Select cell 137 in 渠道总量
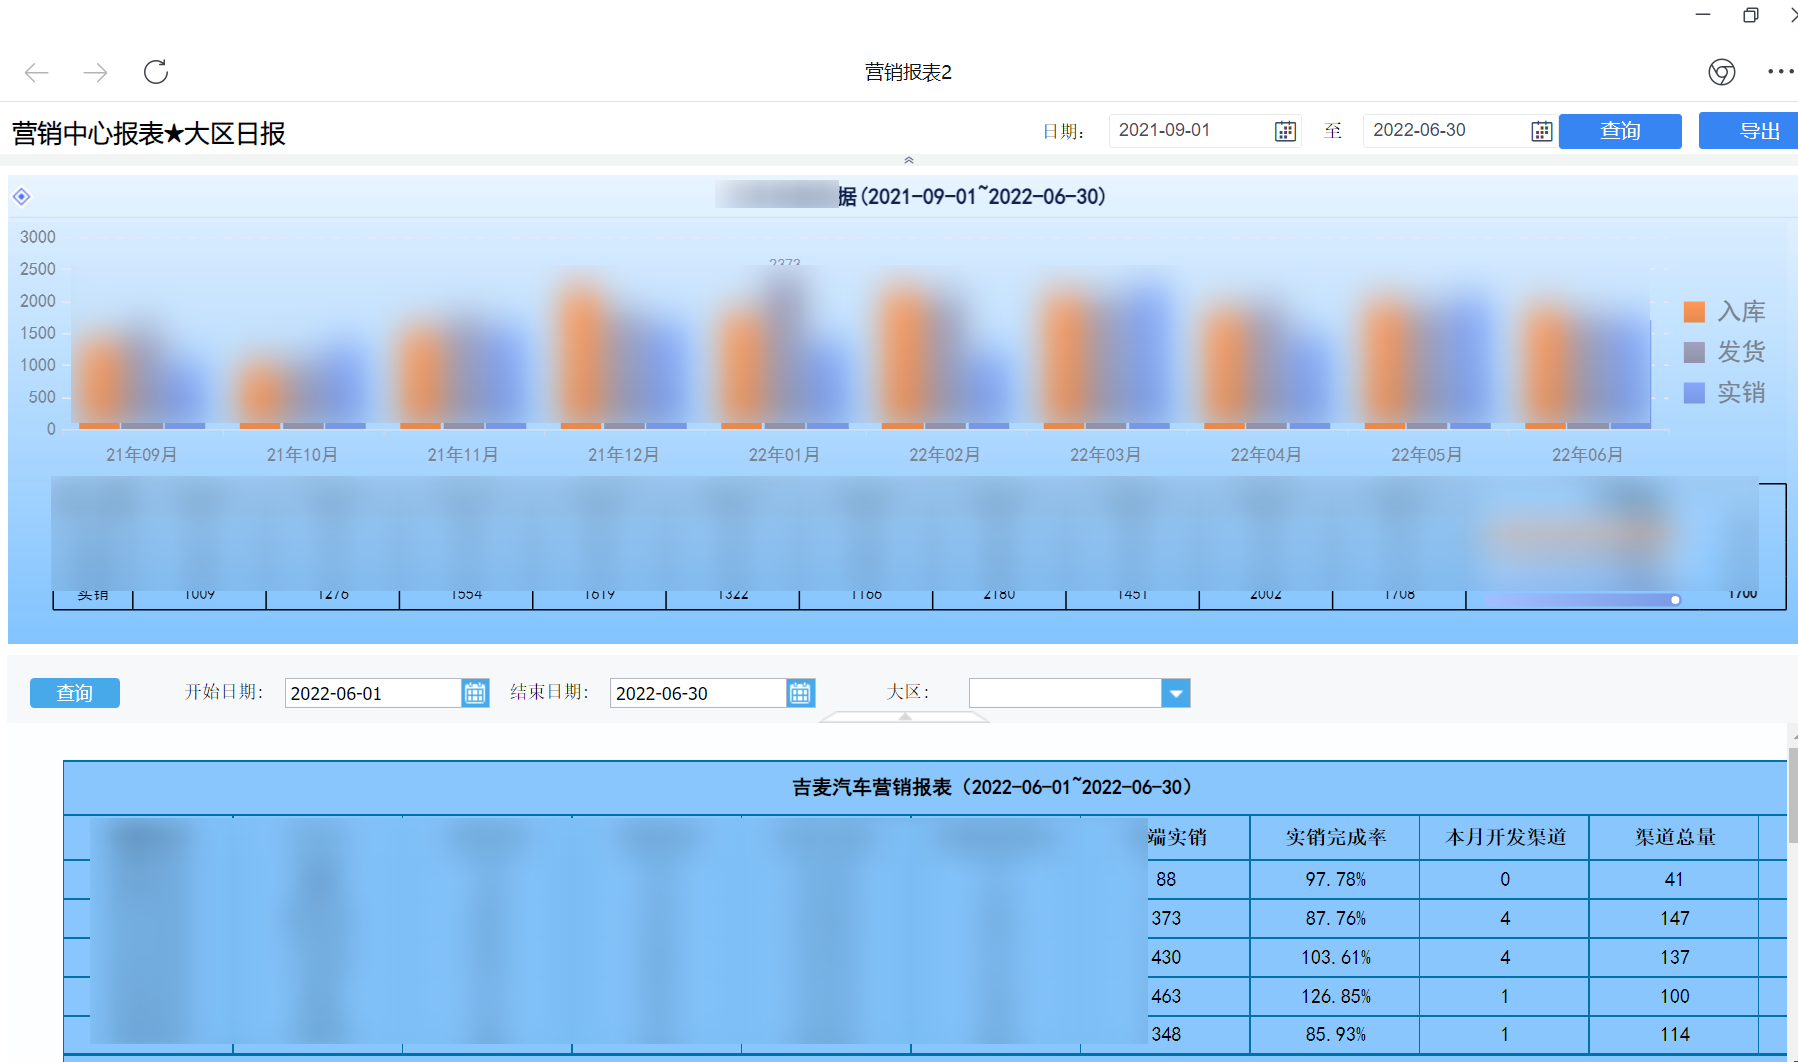 pos(1675,958)
